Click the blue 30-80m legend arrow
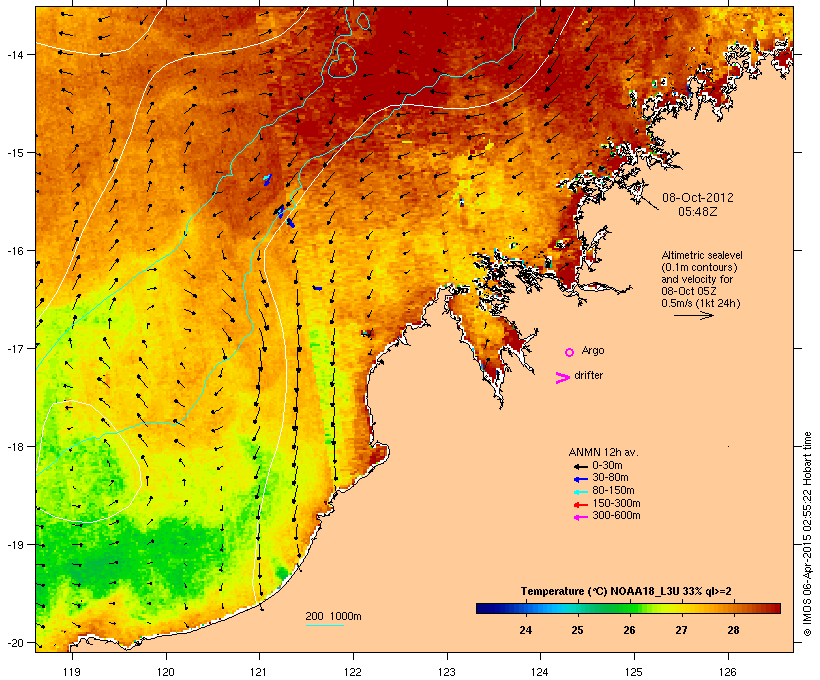 (580, 479)
